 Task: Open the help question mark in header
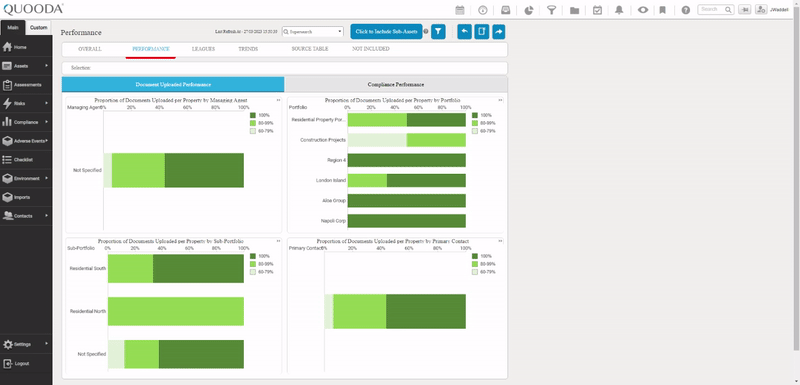click(x=686, y=10)
